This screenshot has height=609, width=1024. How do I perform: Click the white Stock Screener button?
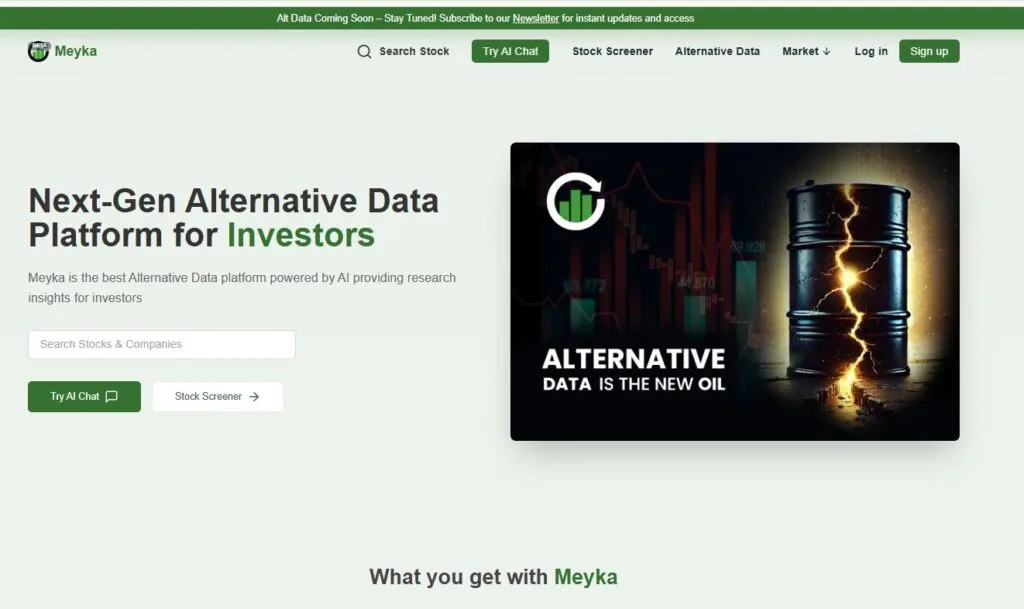click(217, 396)
